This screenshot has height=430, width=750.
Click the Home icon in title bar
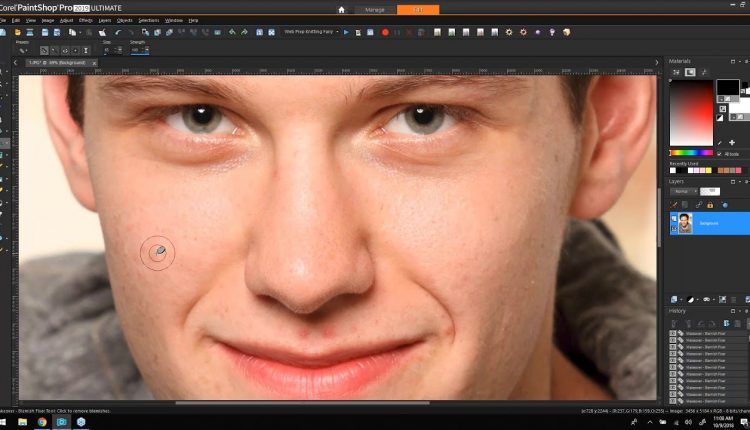pyautogui.click(x=342, y=10)
